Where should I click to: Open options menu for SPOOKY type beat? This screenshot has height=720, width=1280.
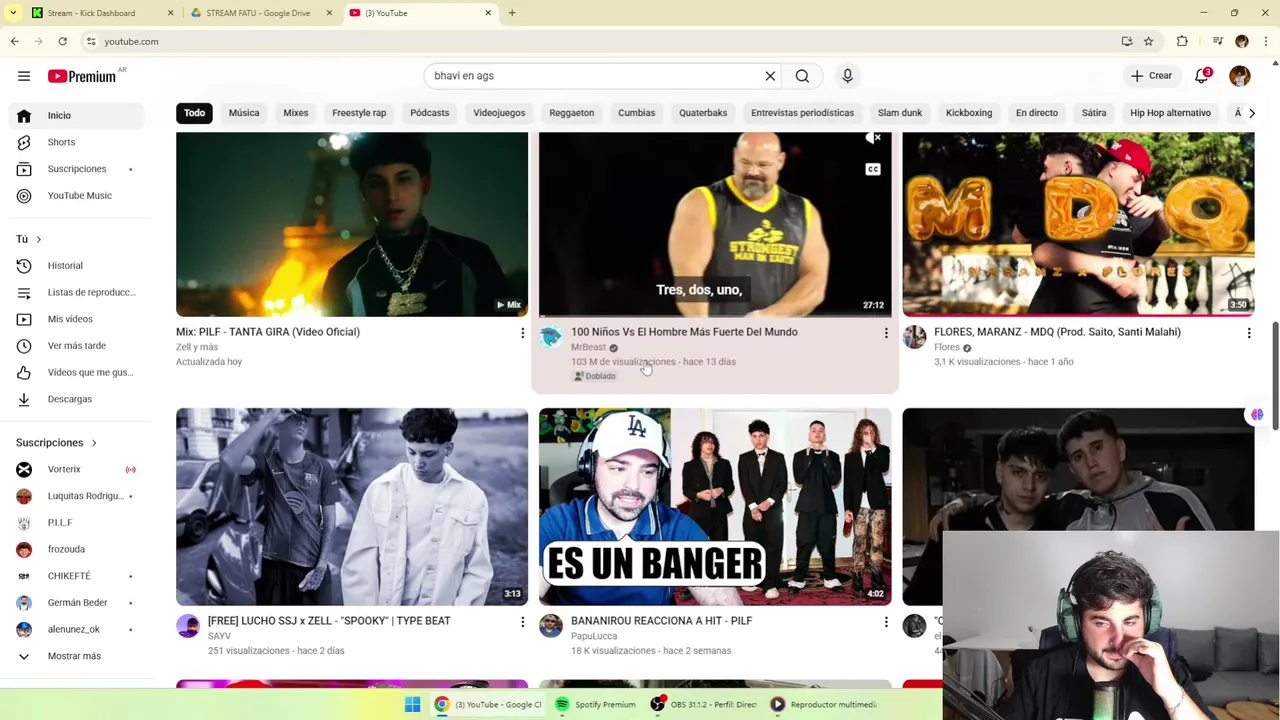tap(522, 622)
